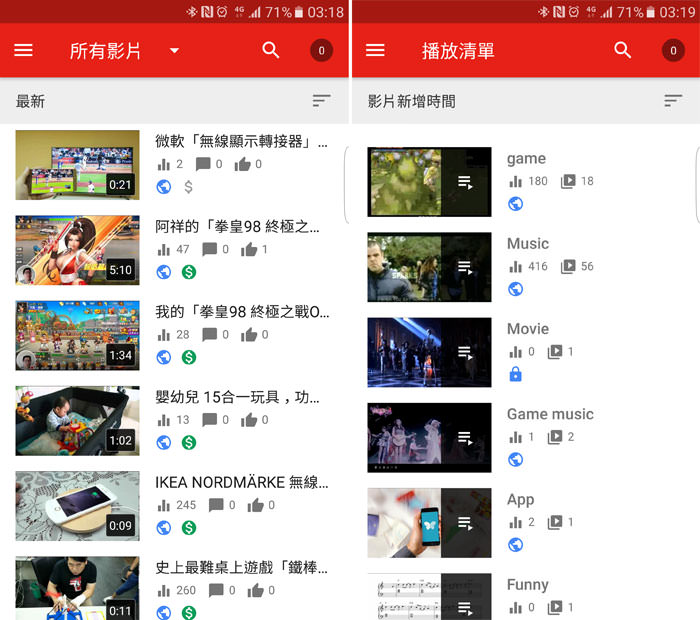
Task: Open video titled 阿祥的「拳皇98 終極之...
Action: 238,226
